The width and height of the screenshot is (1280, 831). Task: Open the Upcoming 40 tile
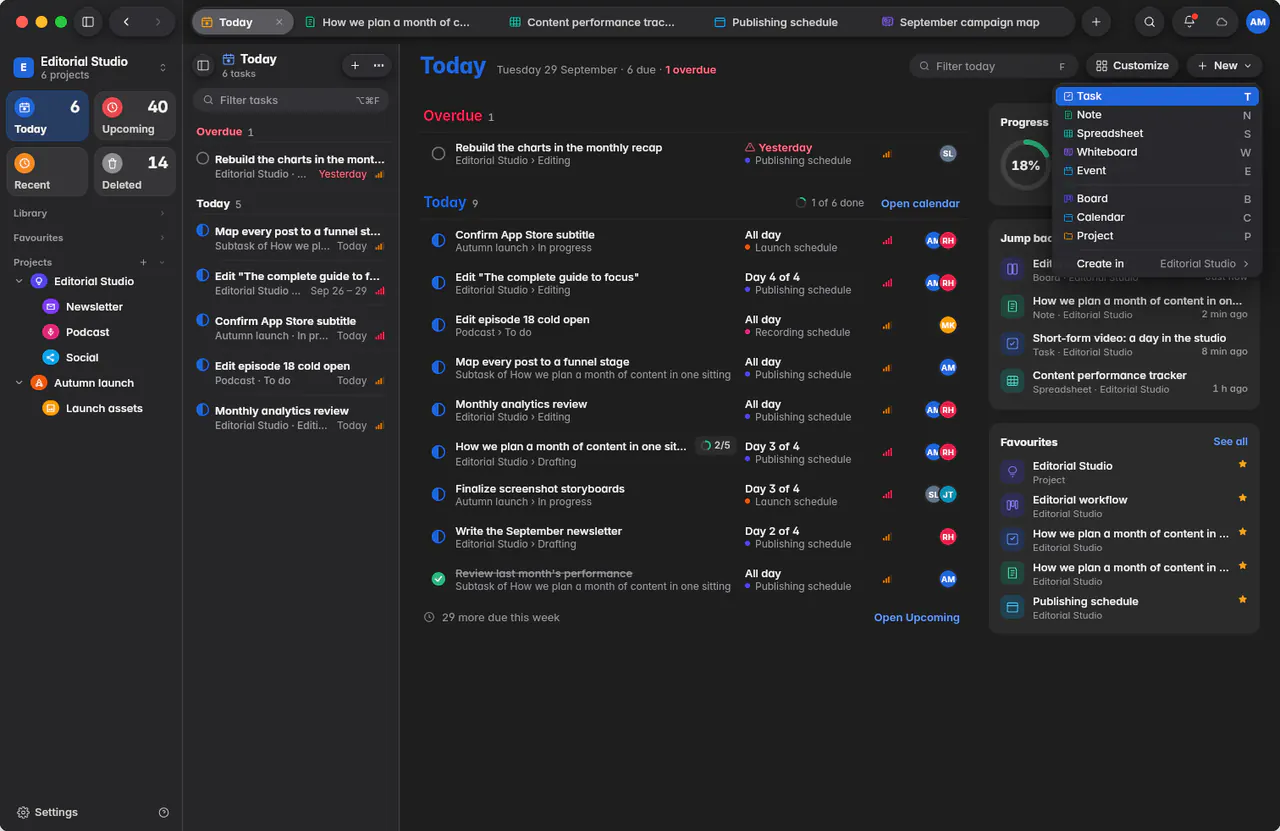pyautogui.click(x=135, y=116)
